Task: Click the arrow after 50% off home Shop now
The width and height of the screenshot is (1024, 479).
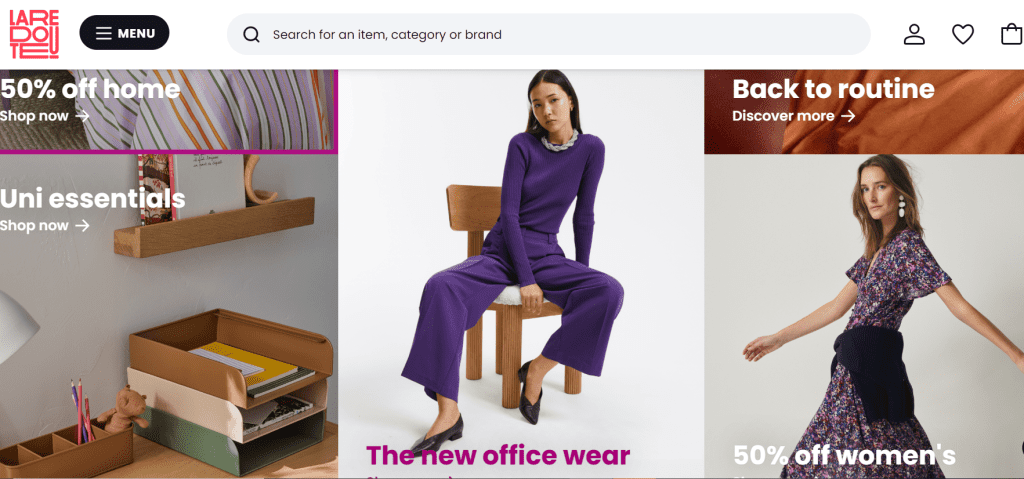Action: point(82,116)
